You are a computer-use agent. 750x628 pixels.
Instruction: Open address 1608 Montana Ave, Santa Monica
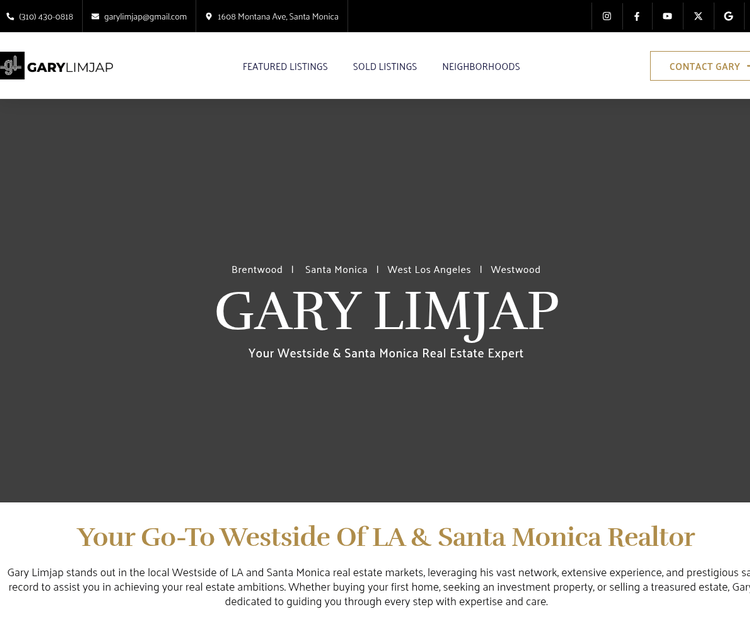(278, 17)
